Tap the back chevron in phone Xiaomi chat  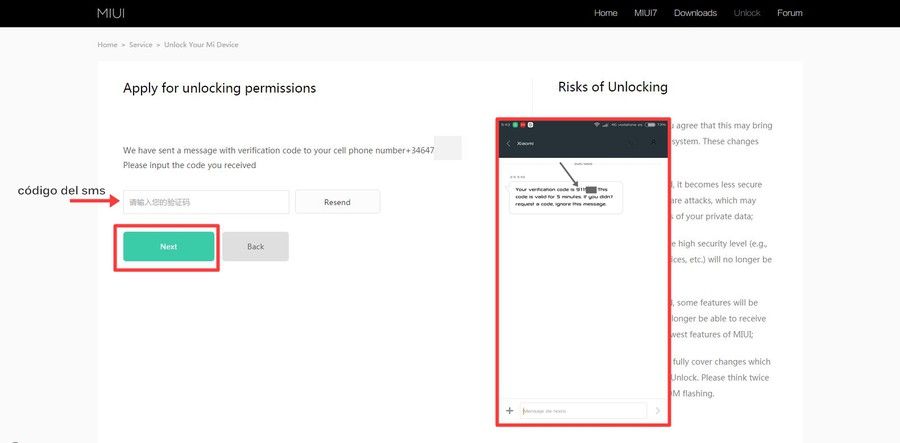pos(508,143)
